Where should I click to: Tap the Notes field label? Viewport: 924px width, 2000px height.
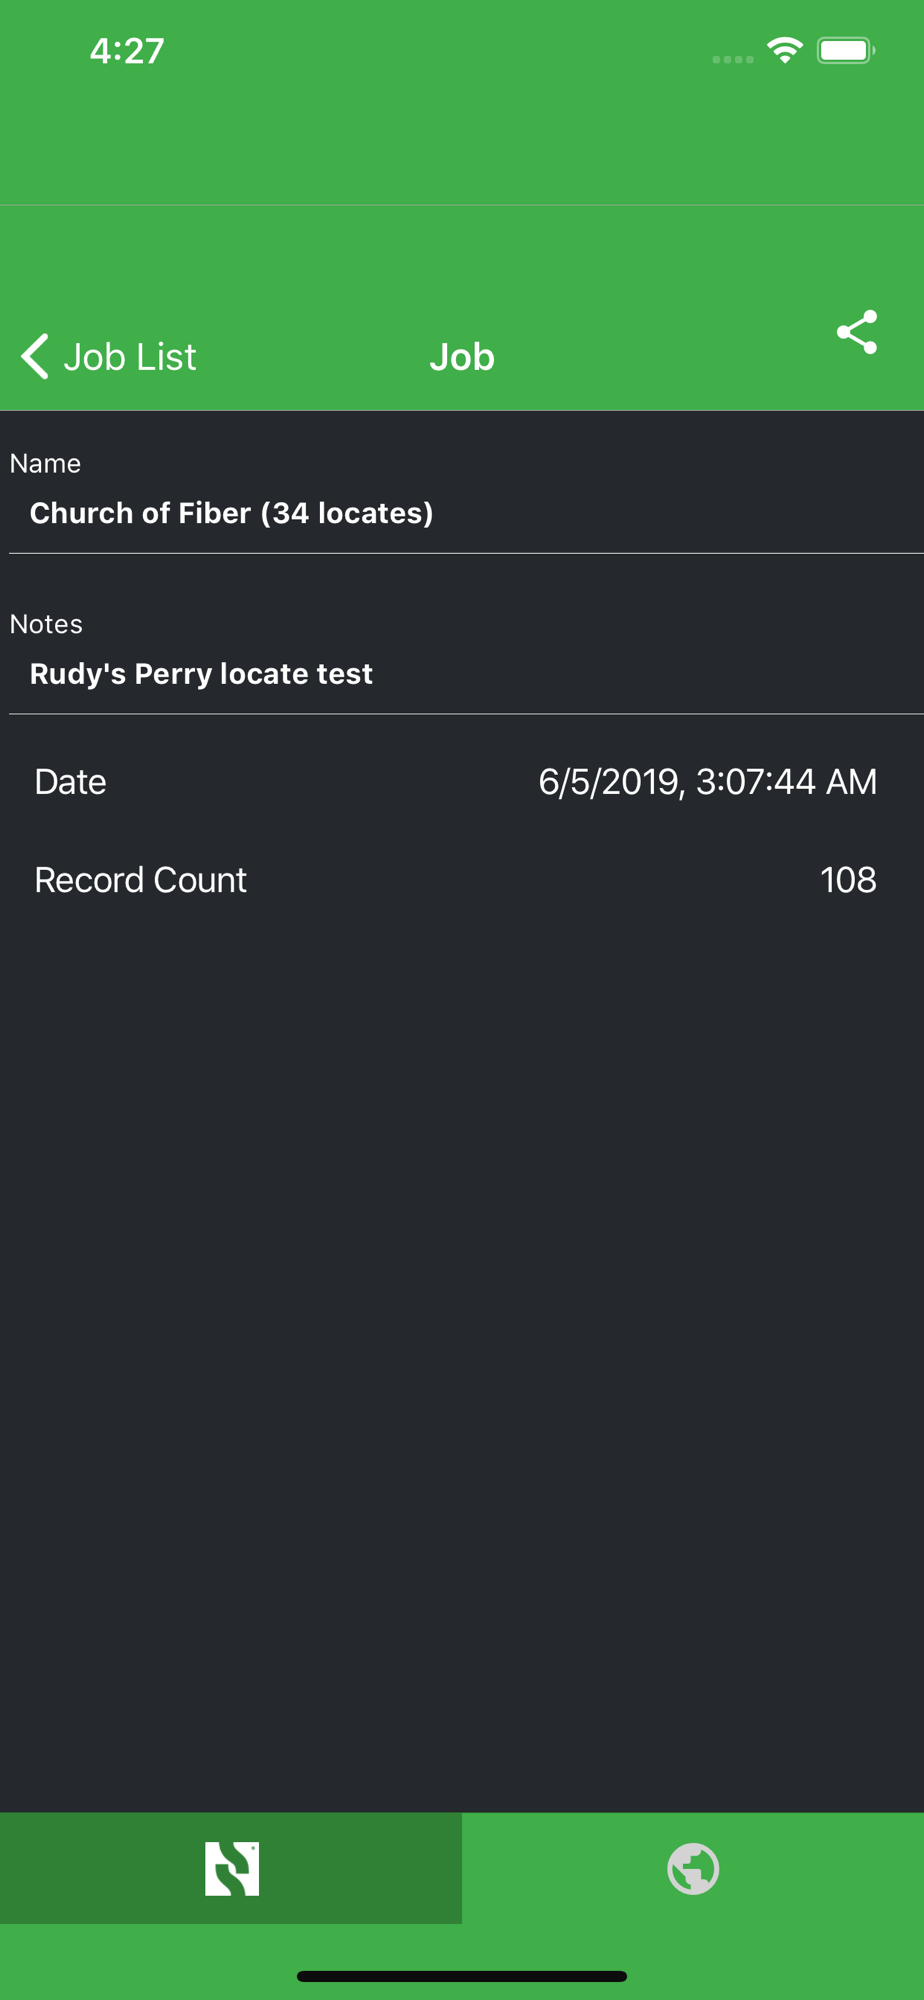tap(46, 624)
